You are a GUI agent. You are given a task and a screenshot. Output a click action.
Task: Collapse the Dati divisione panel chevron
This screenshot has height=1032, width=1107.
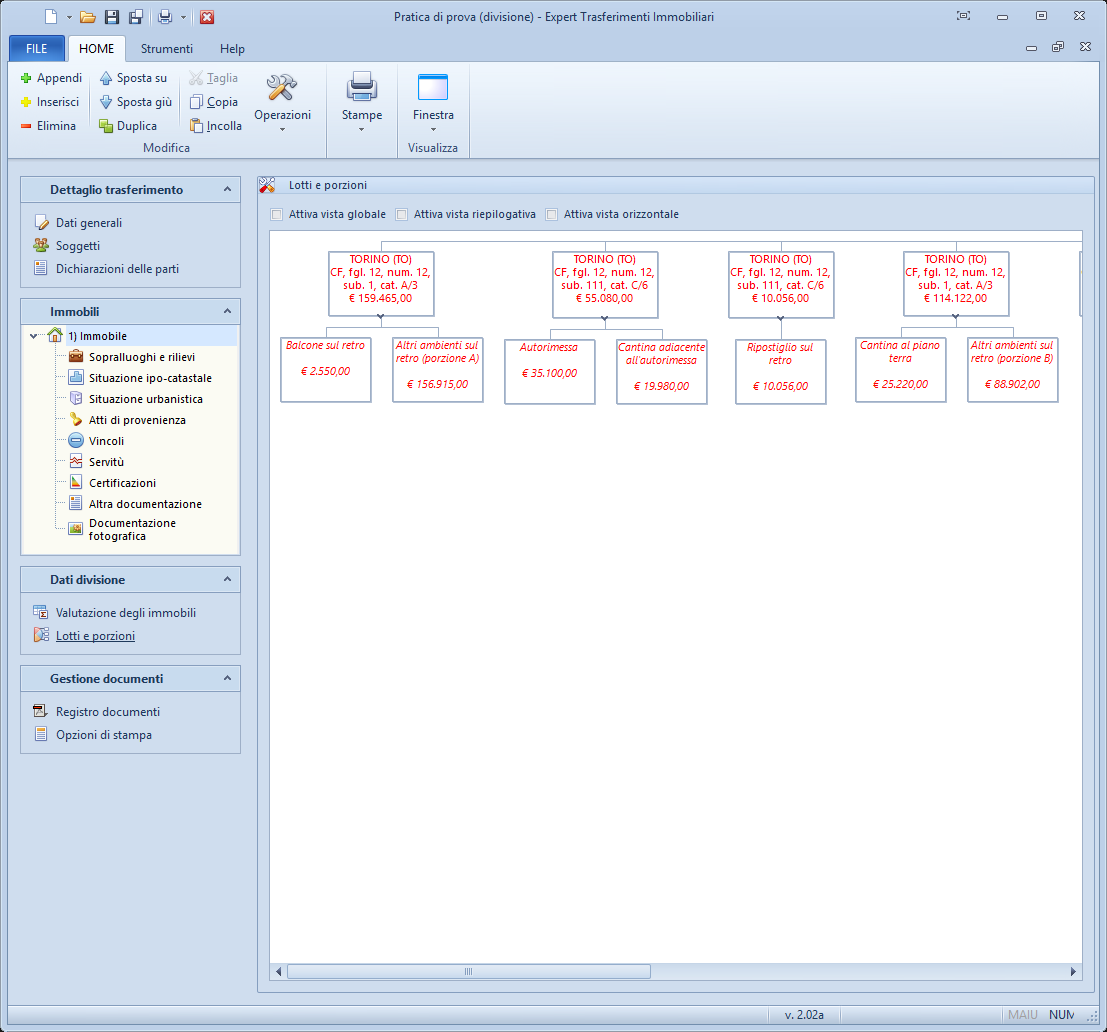[x=227, y=579]
